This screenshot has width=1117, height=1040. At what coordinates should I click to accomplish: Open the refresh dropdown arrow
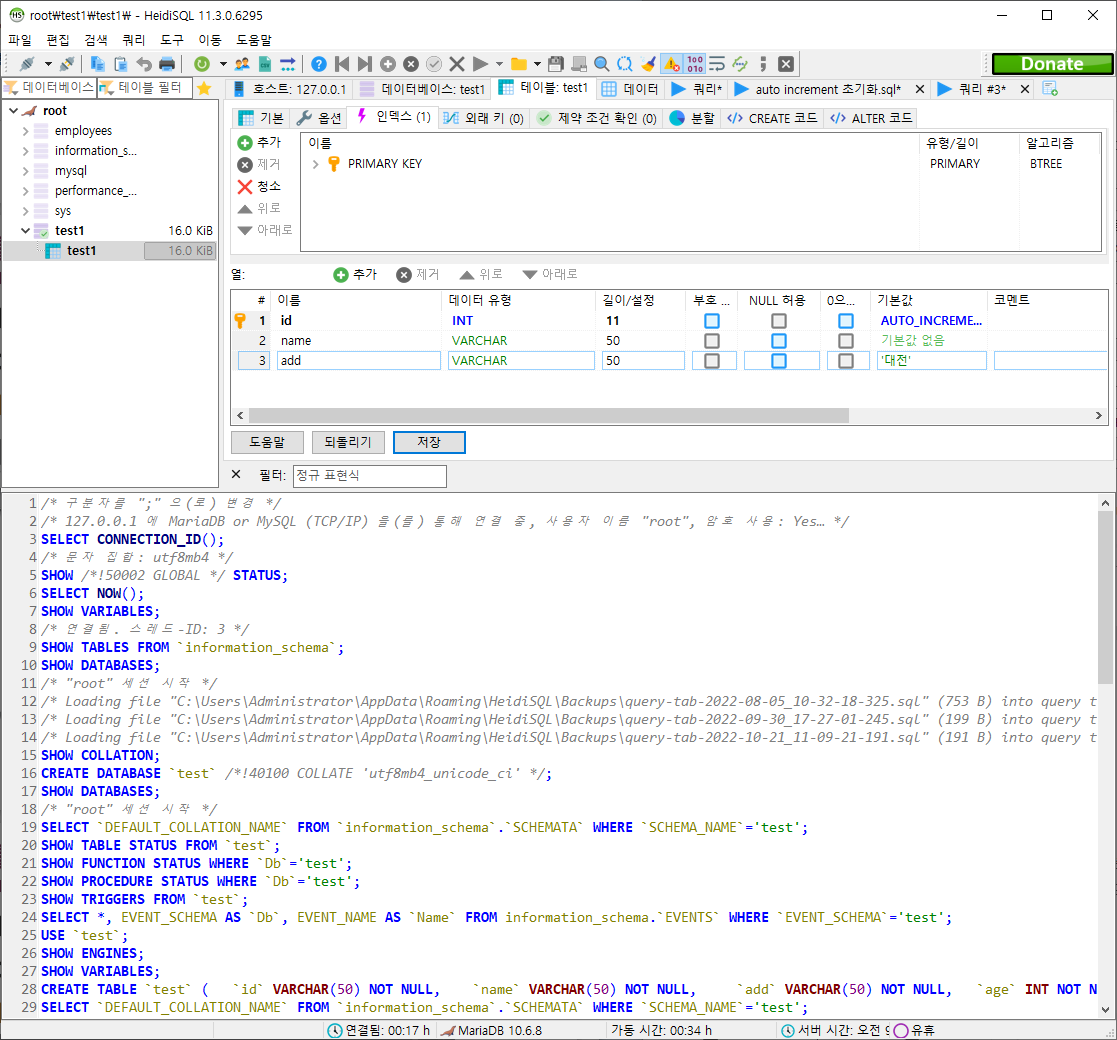(223, 64)
